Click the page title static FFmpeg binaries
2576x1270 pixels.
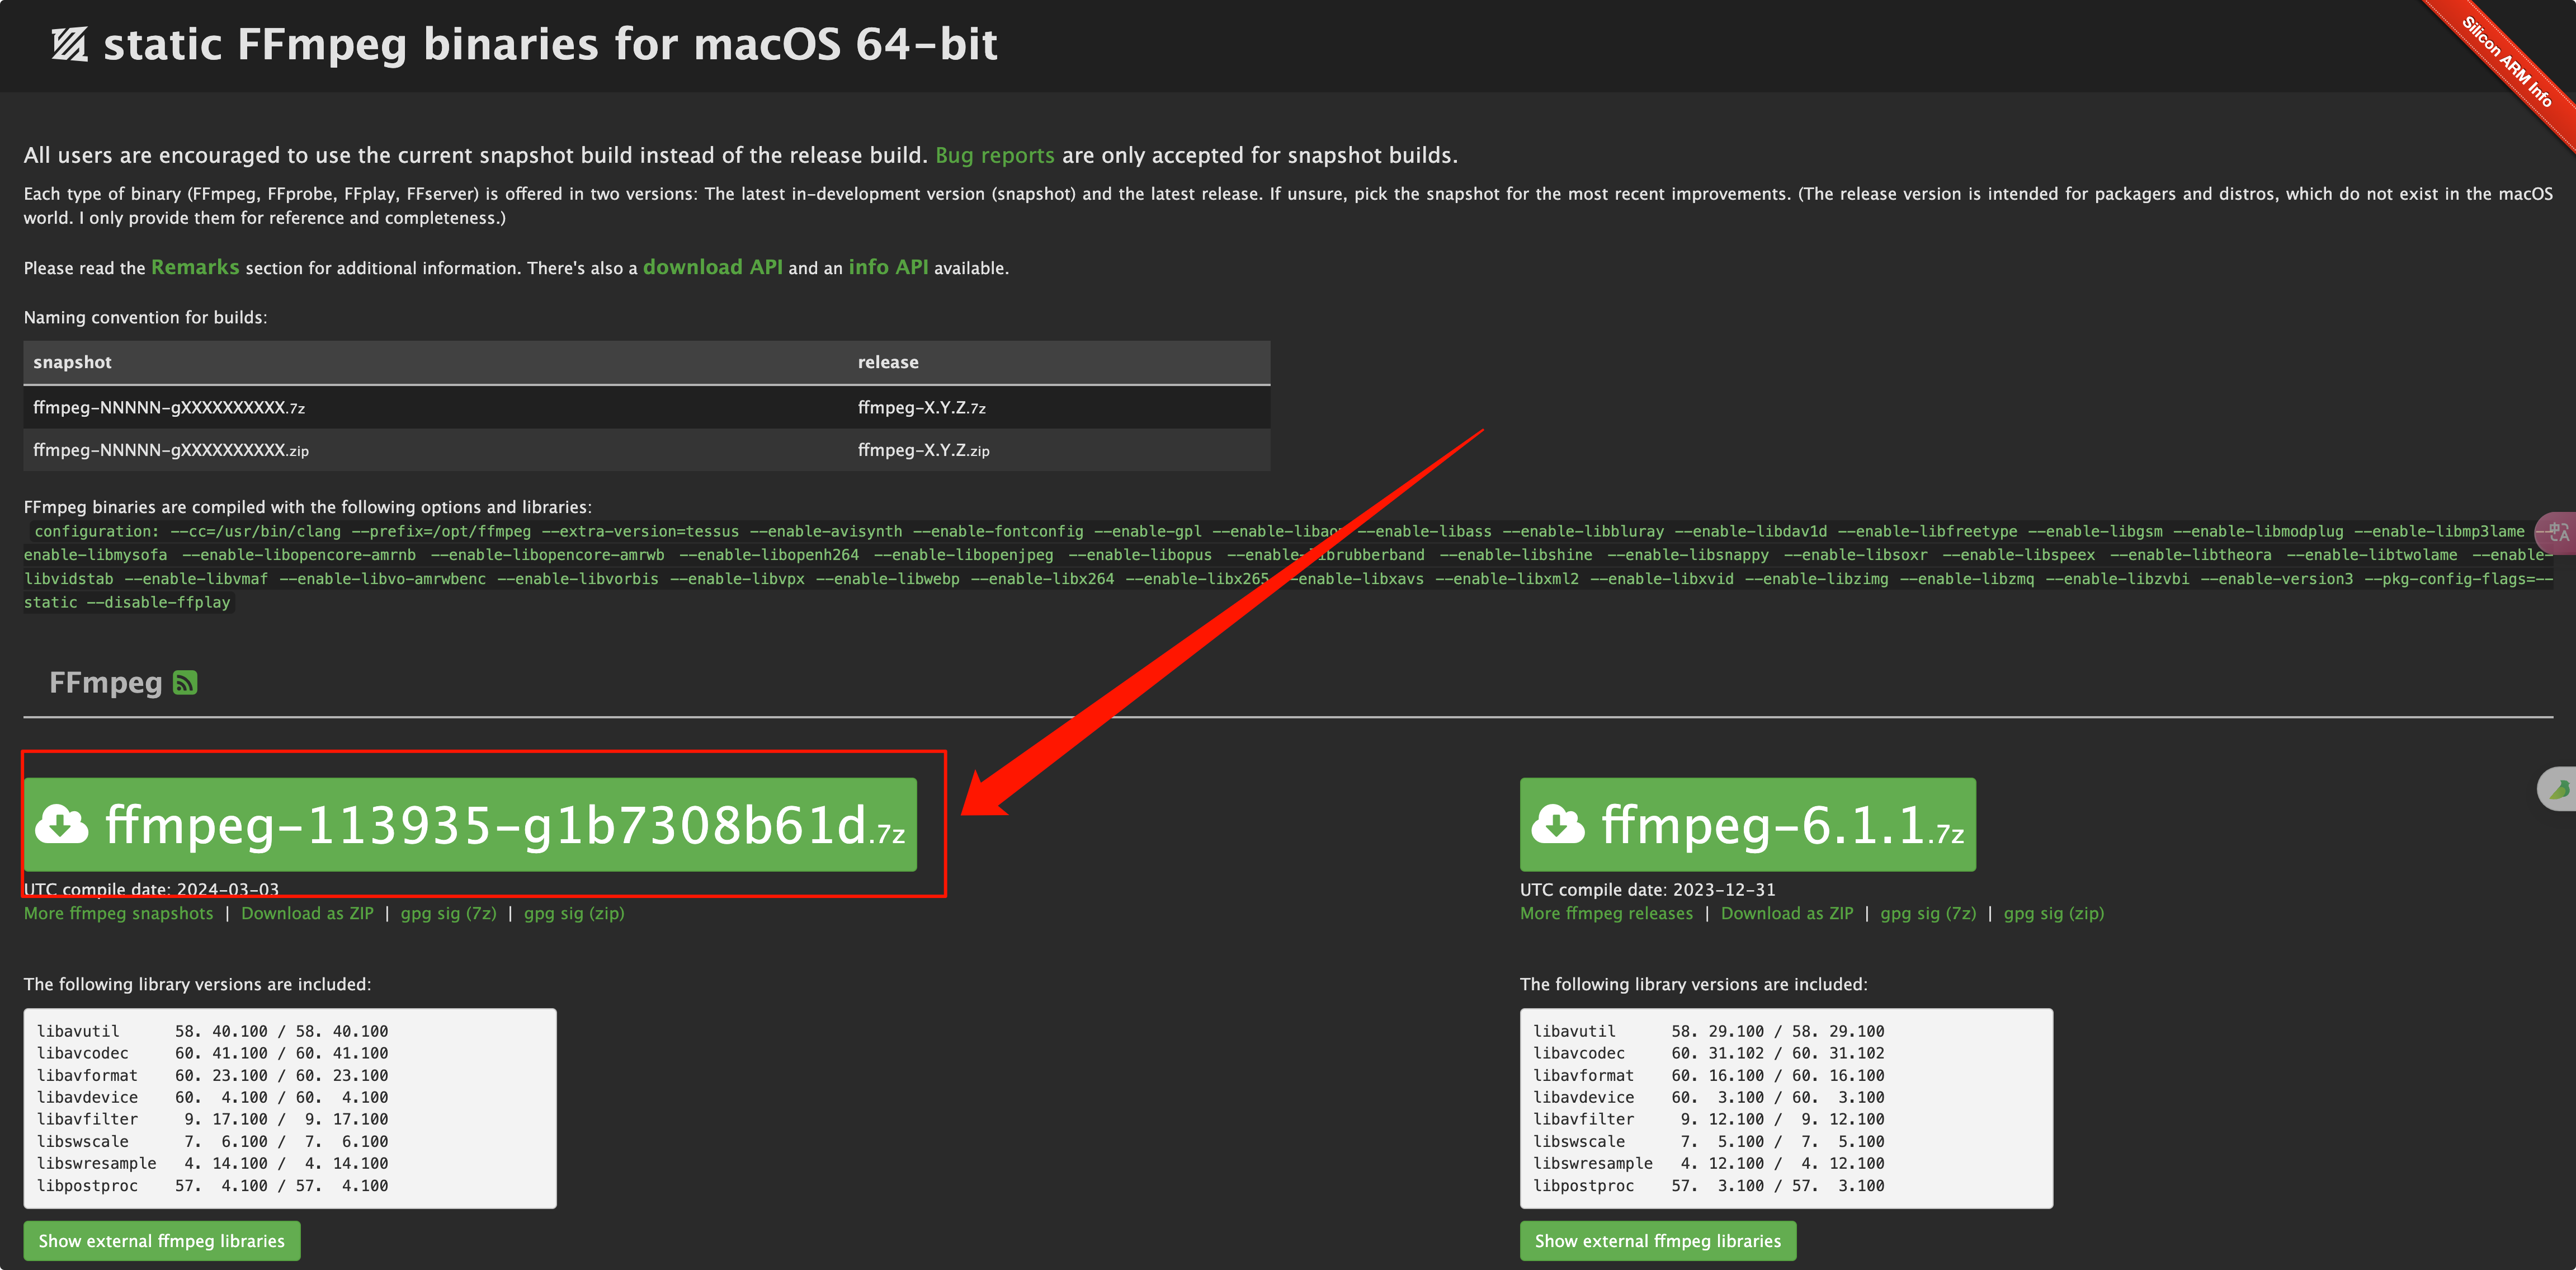tap(550, 45)
